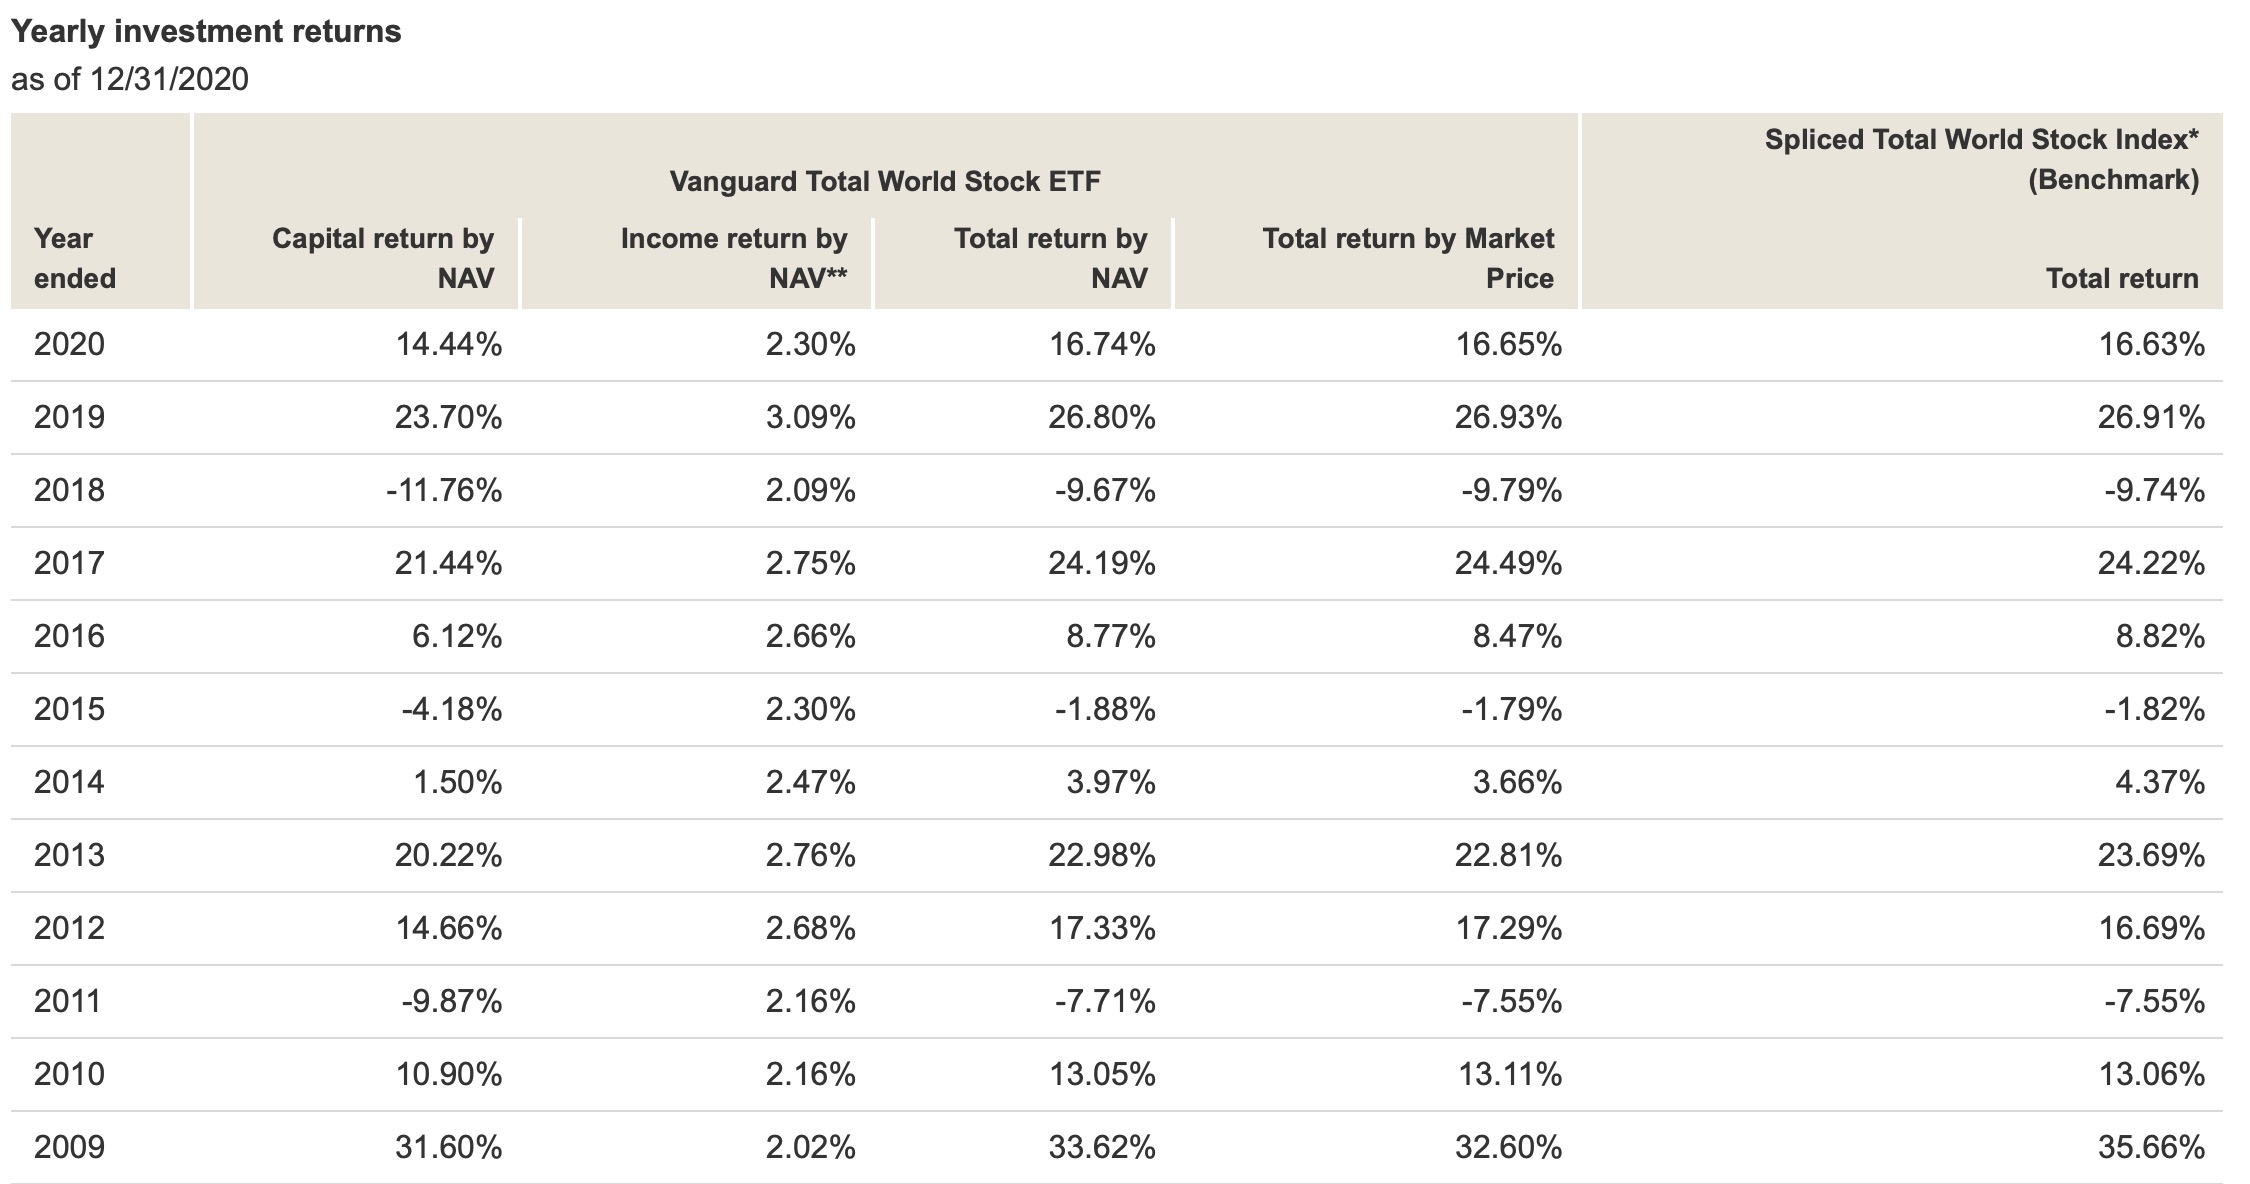Click the 2012 year row label

pyautogui.click(x=69, y=929)
